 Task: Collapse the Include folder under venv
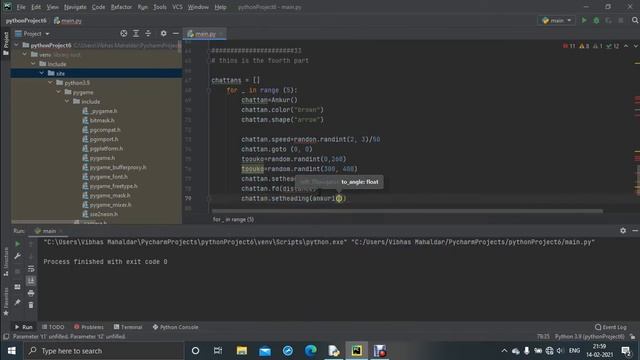click(x=33, y=64)
